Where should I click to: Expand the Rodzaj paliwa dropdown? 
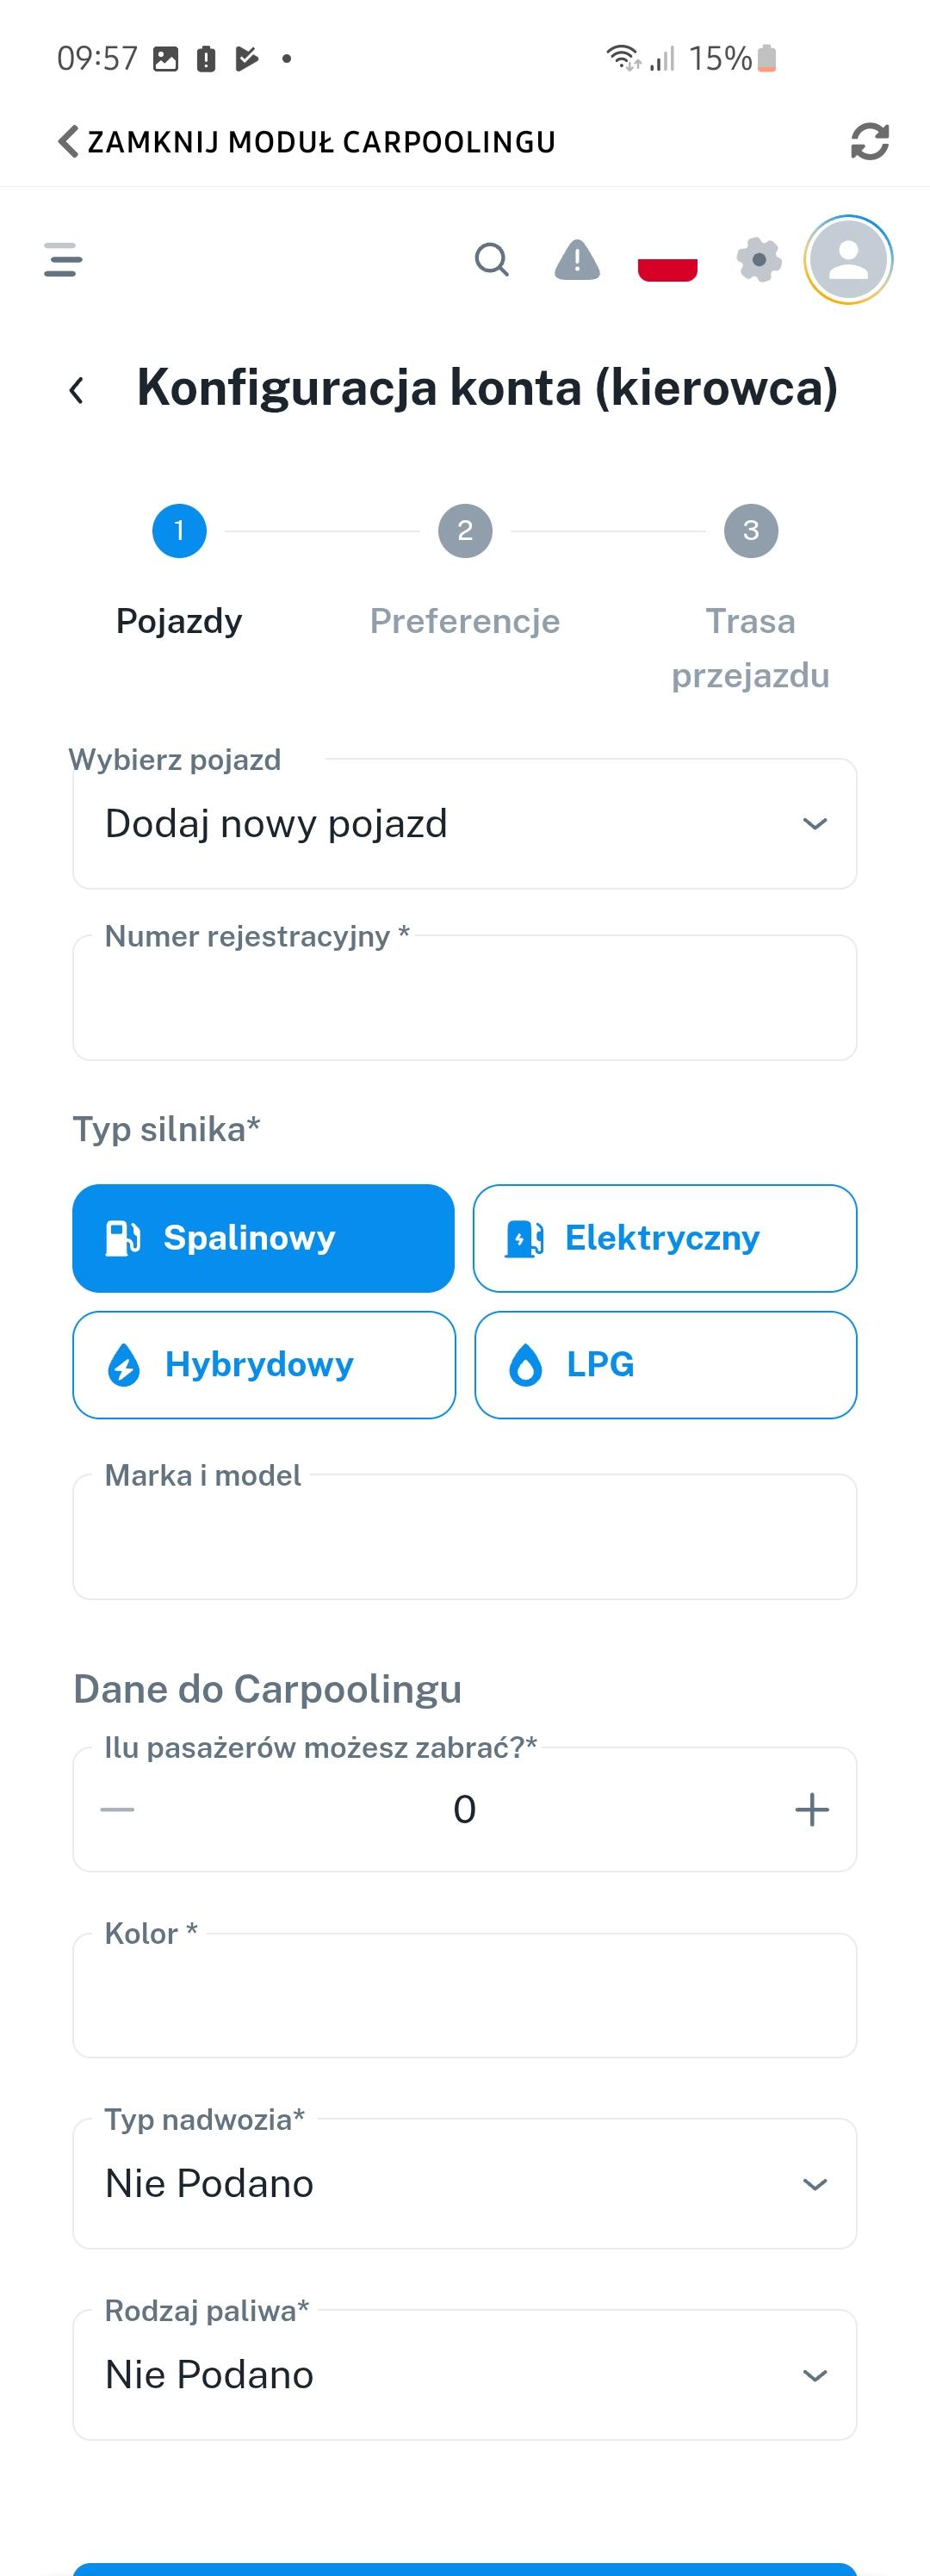(x=464, y=2375)
